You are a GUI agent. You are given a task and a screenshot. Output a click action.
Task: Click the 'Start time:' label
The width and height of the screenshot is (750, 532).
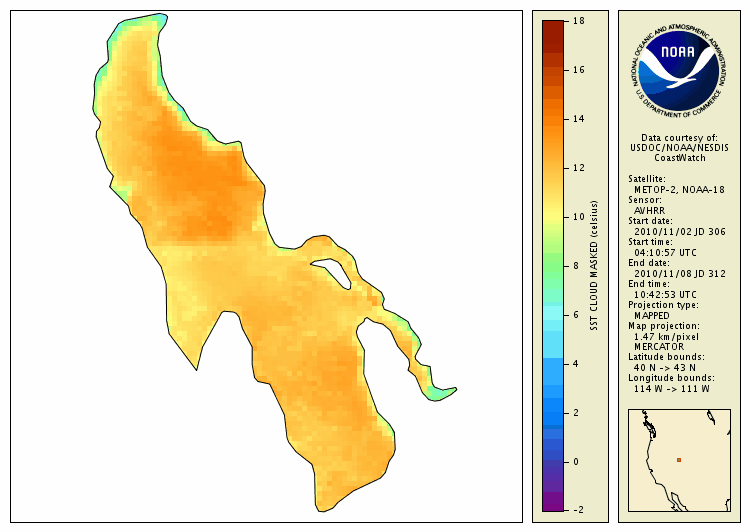click(651, 242)
